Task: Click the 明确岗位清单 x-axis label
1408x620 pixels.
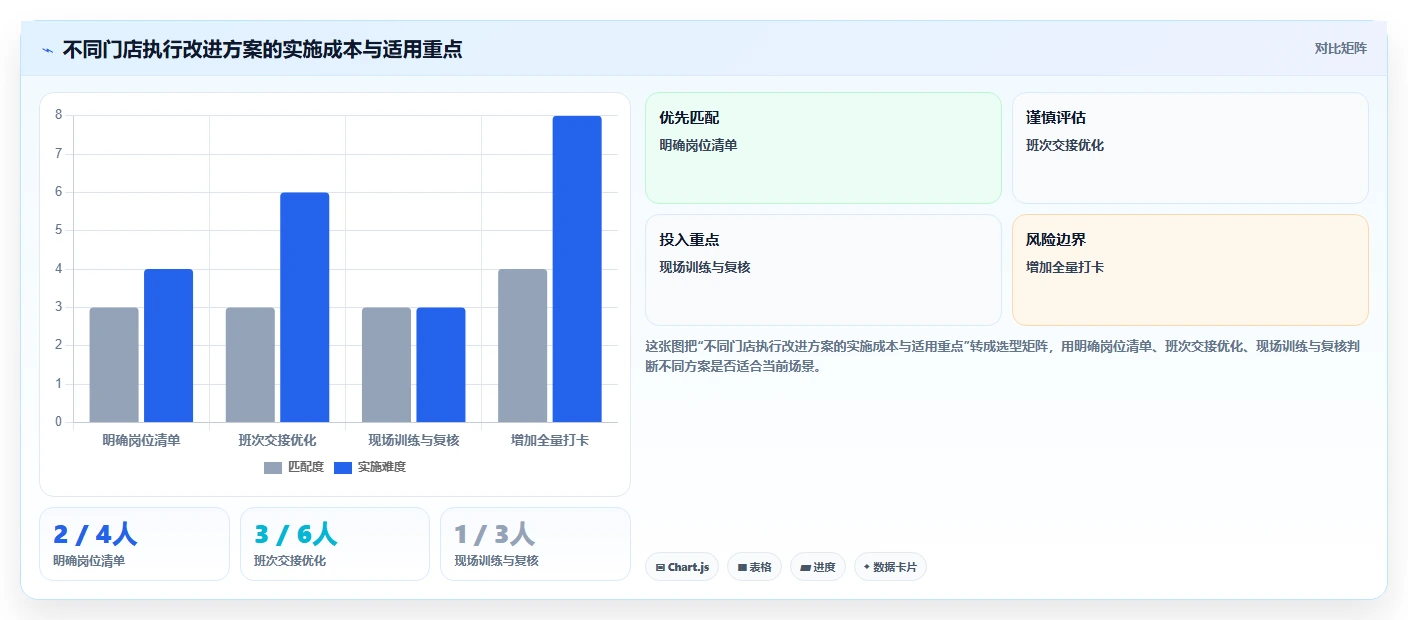Action: [x=142, y=440]
